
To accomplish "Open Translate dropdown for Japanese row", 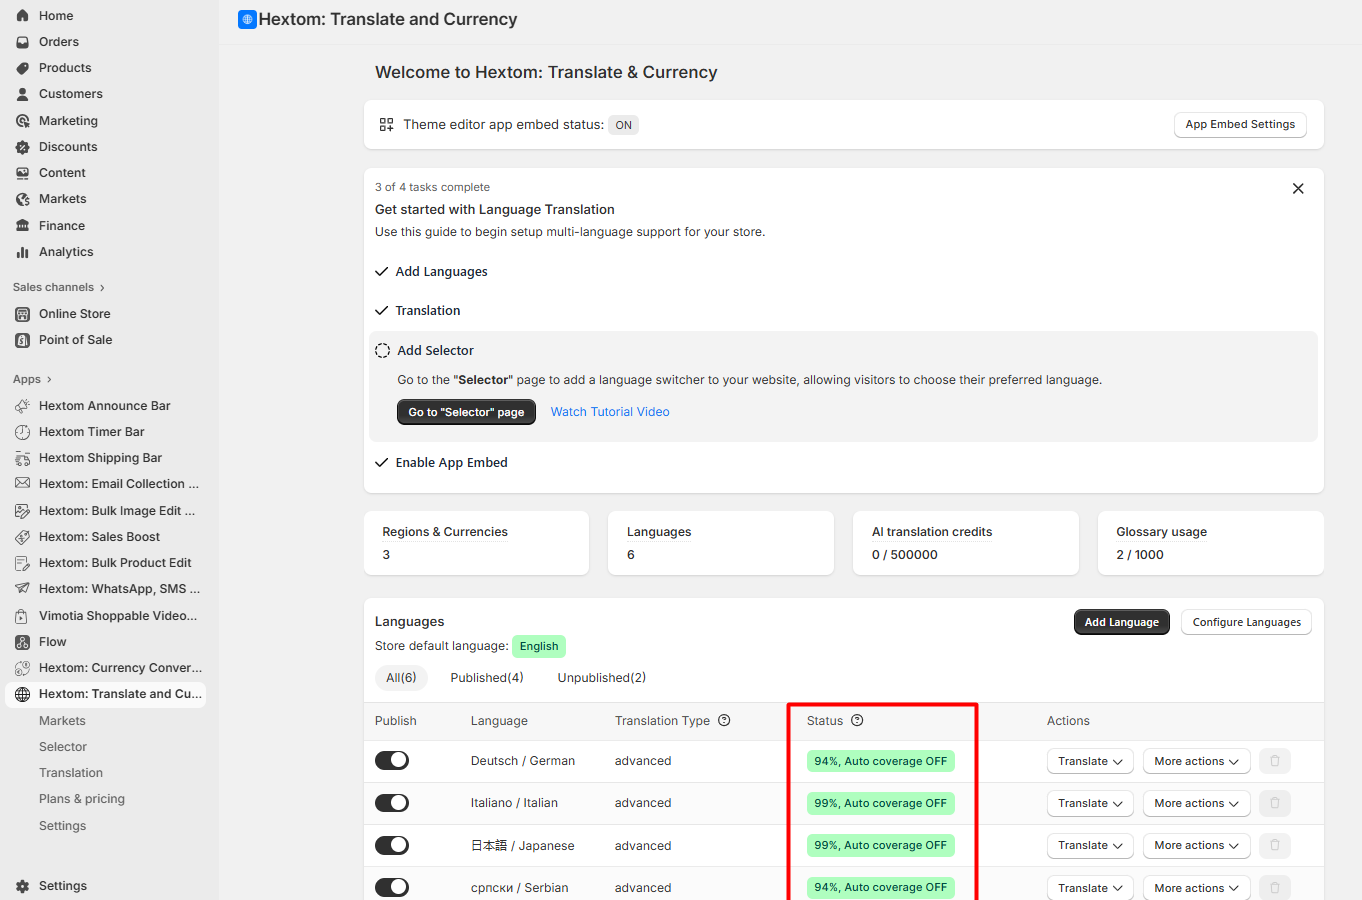I will pos(1090,845).
